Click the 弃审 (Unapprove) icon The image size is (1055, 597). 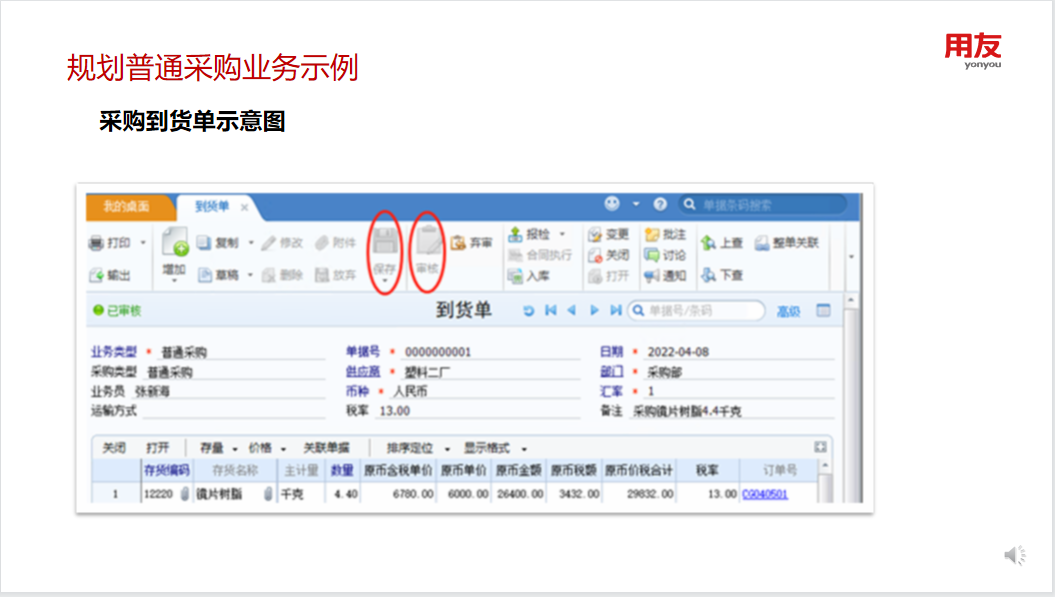(458, 243)
